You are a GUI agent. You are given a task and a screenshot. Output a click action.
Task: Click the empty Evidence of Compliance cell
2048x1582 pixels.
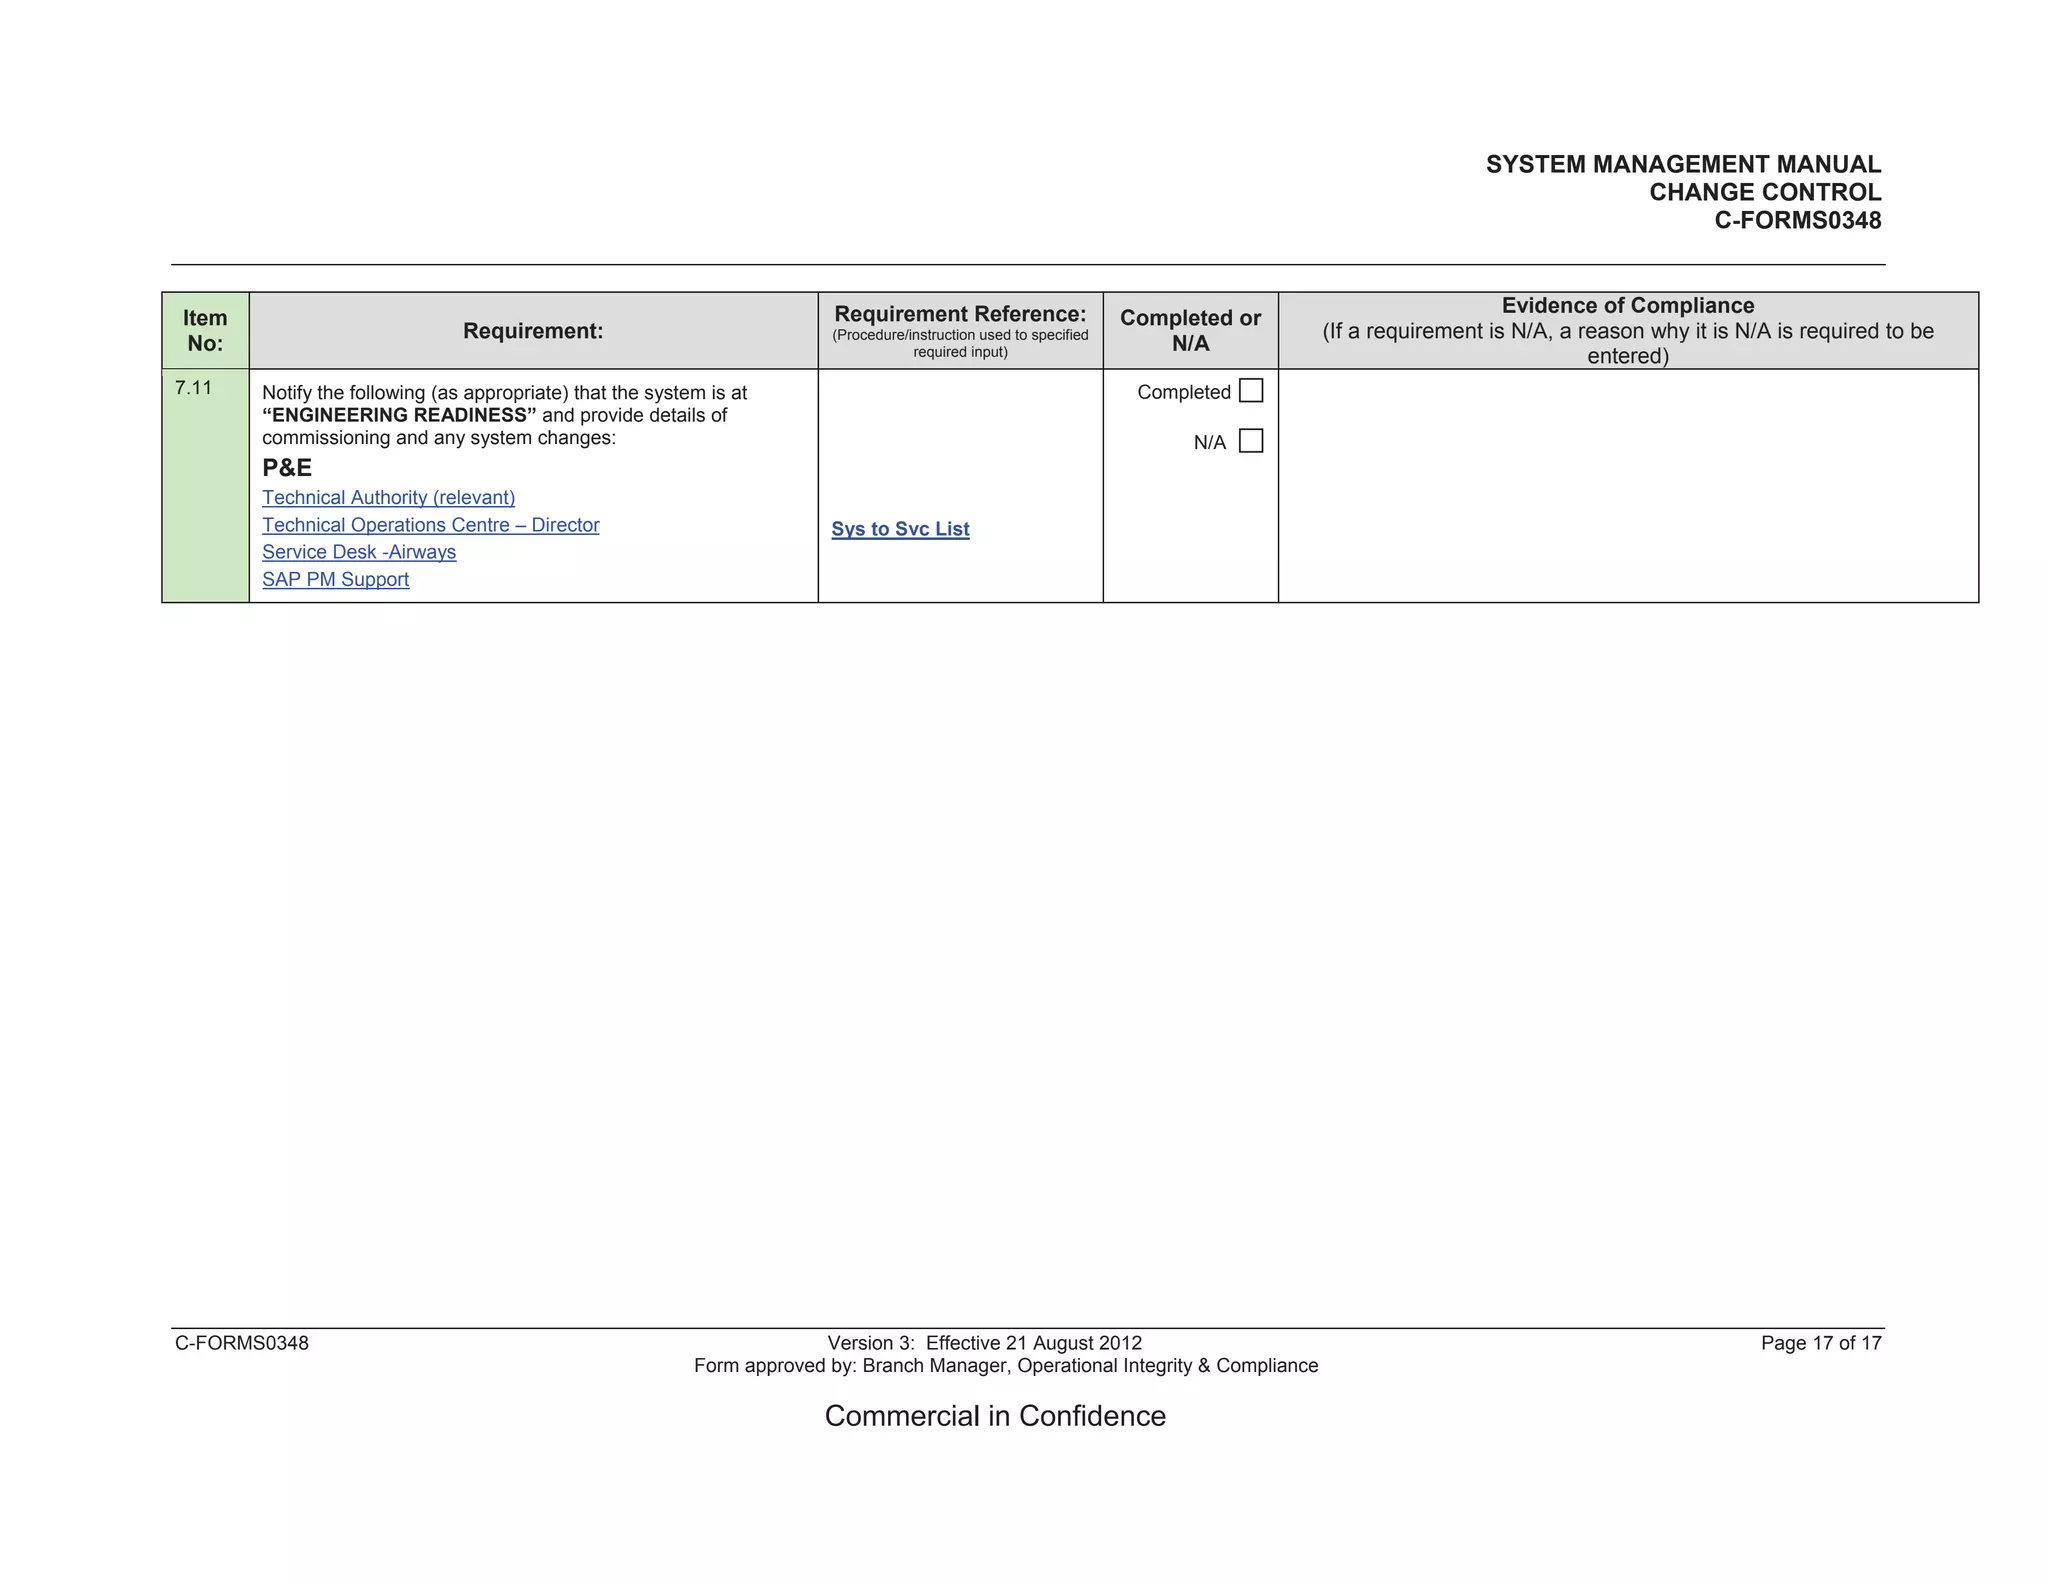(x=1627, y=485)
